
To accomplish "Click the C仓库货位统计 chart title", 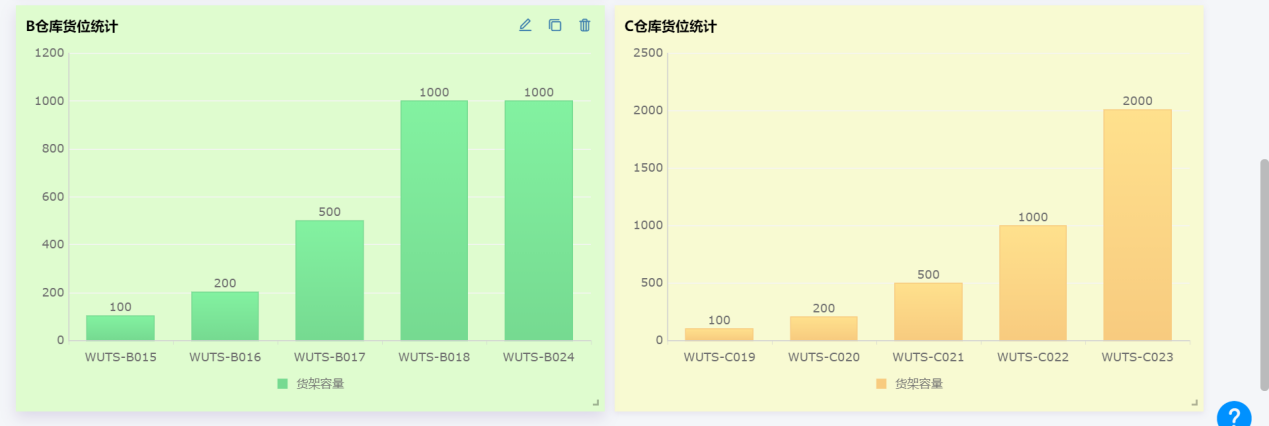I will (670, 27).
